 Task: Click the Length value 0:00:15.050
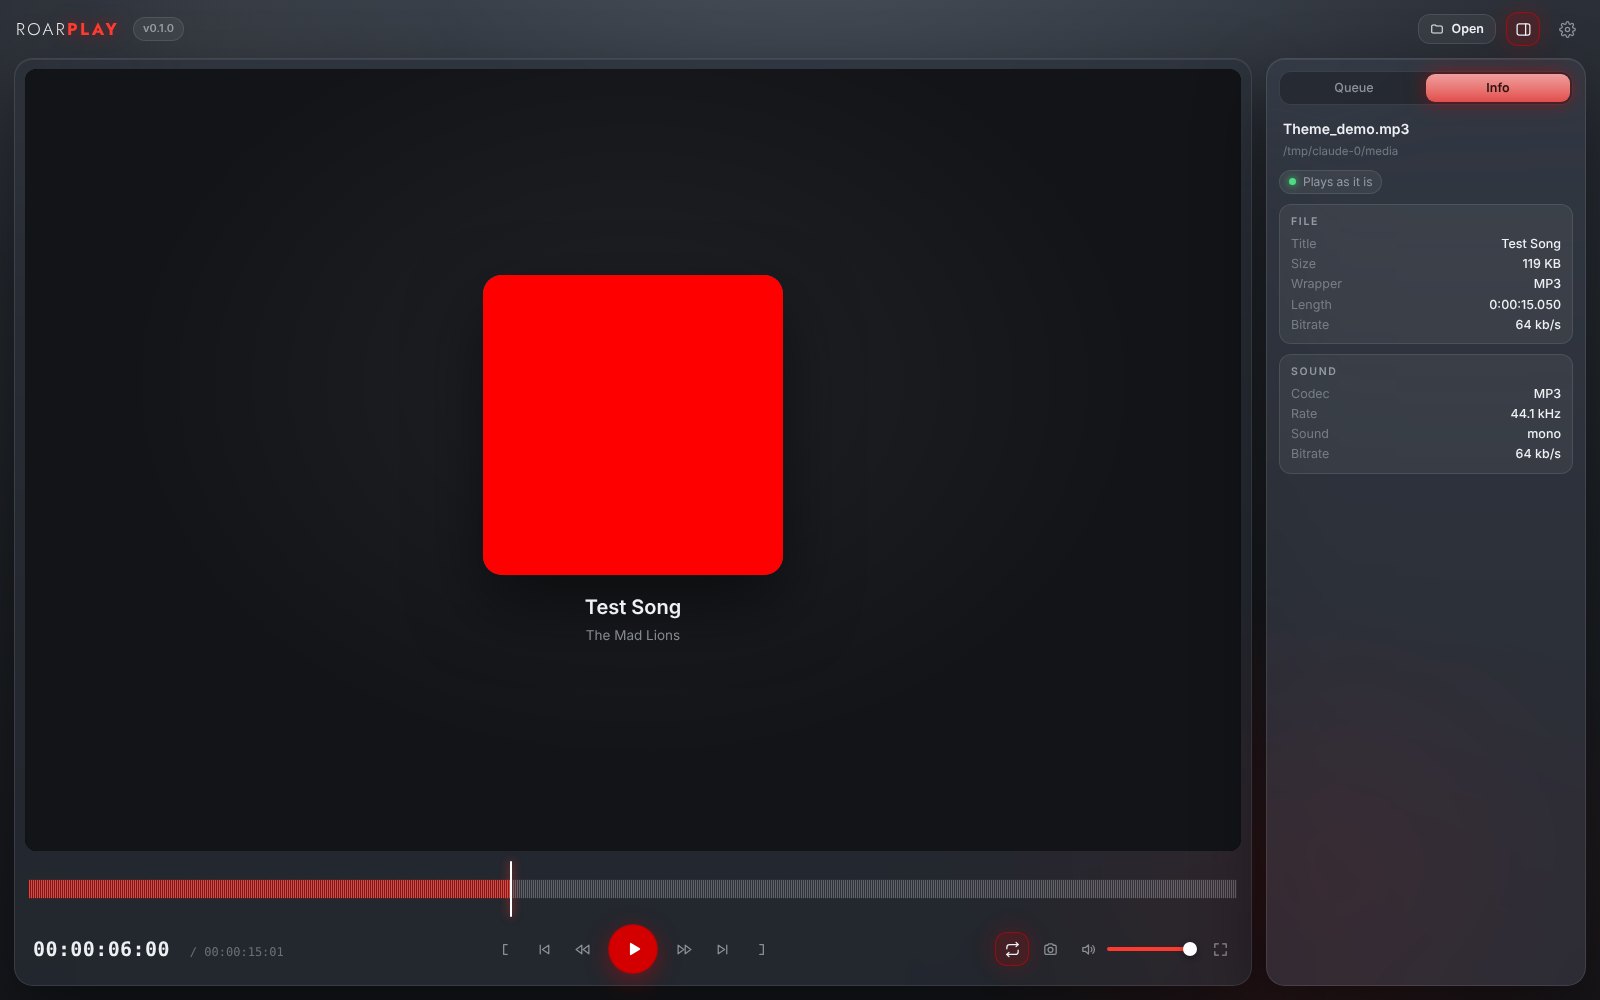click(1525, 305)
